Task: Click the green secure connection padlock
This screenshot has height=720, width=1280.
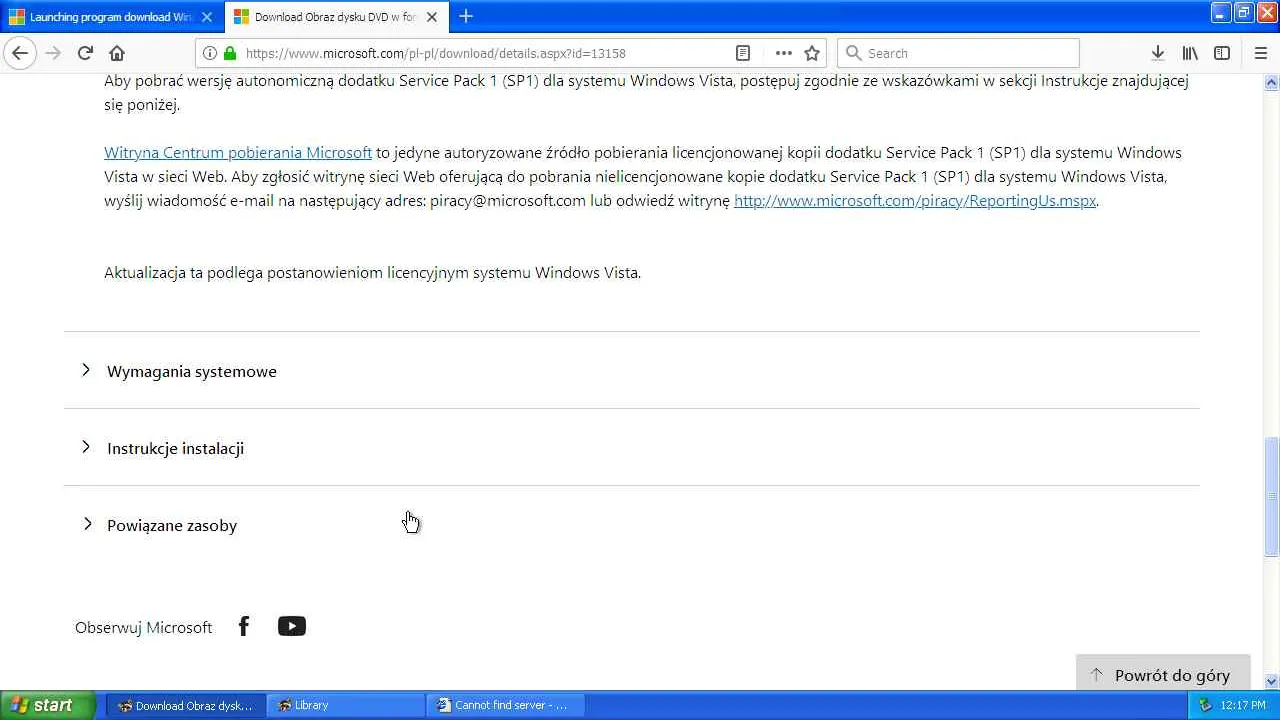Action: (x=230, y=53)
